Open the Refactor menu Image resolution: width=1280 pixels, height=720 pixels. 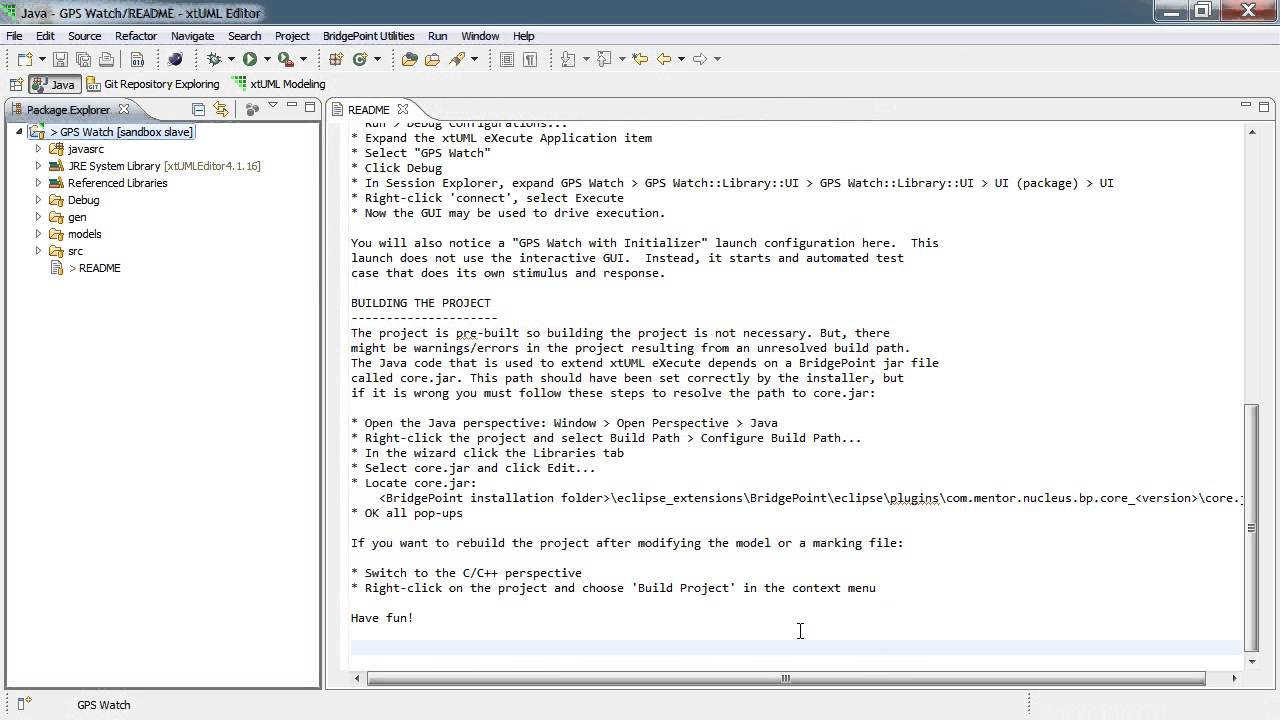[x=136, y=36]
